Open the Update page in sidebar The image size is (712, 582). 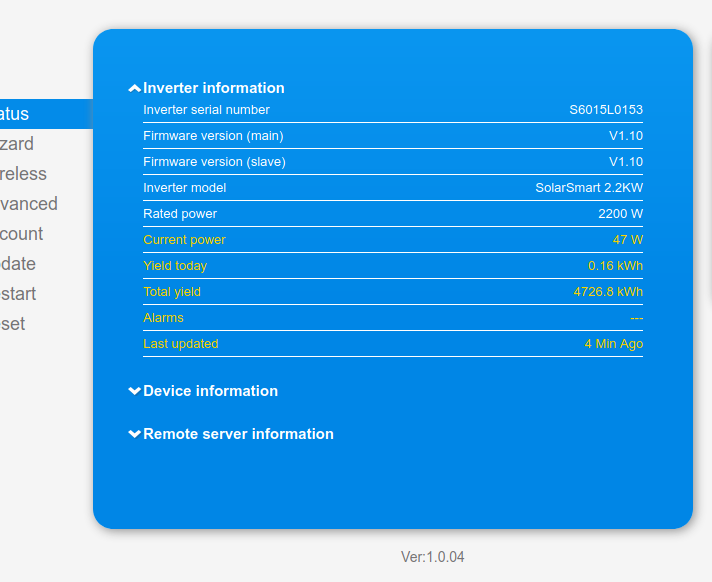click(x=18, y=264)
